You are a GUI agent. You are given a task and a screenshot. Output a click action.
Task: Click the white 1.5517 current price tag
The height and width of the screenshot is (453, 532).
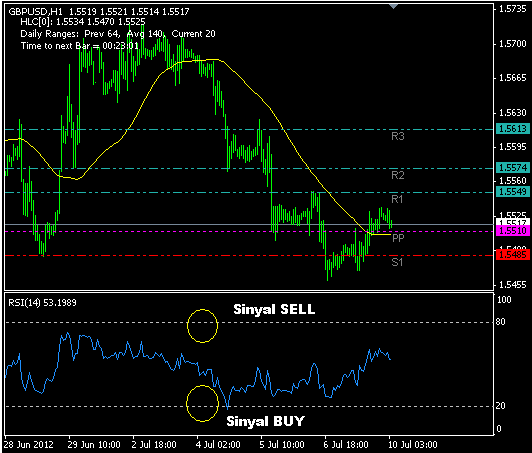(x=513, y=222)
